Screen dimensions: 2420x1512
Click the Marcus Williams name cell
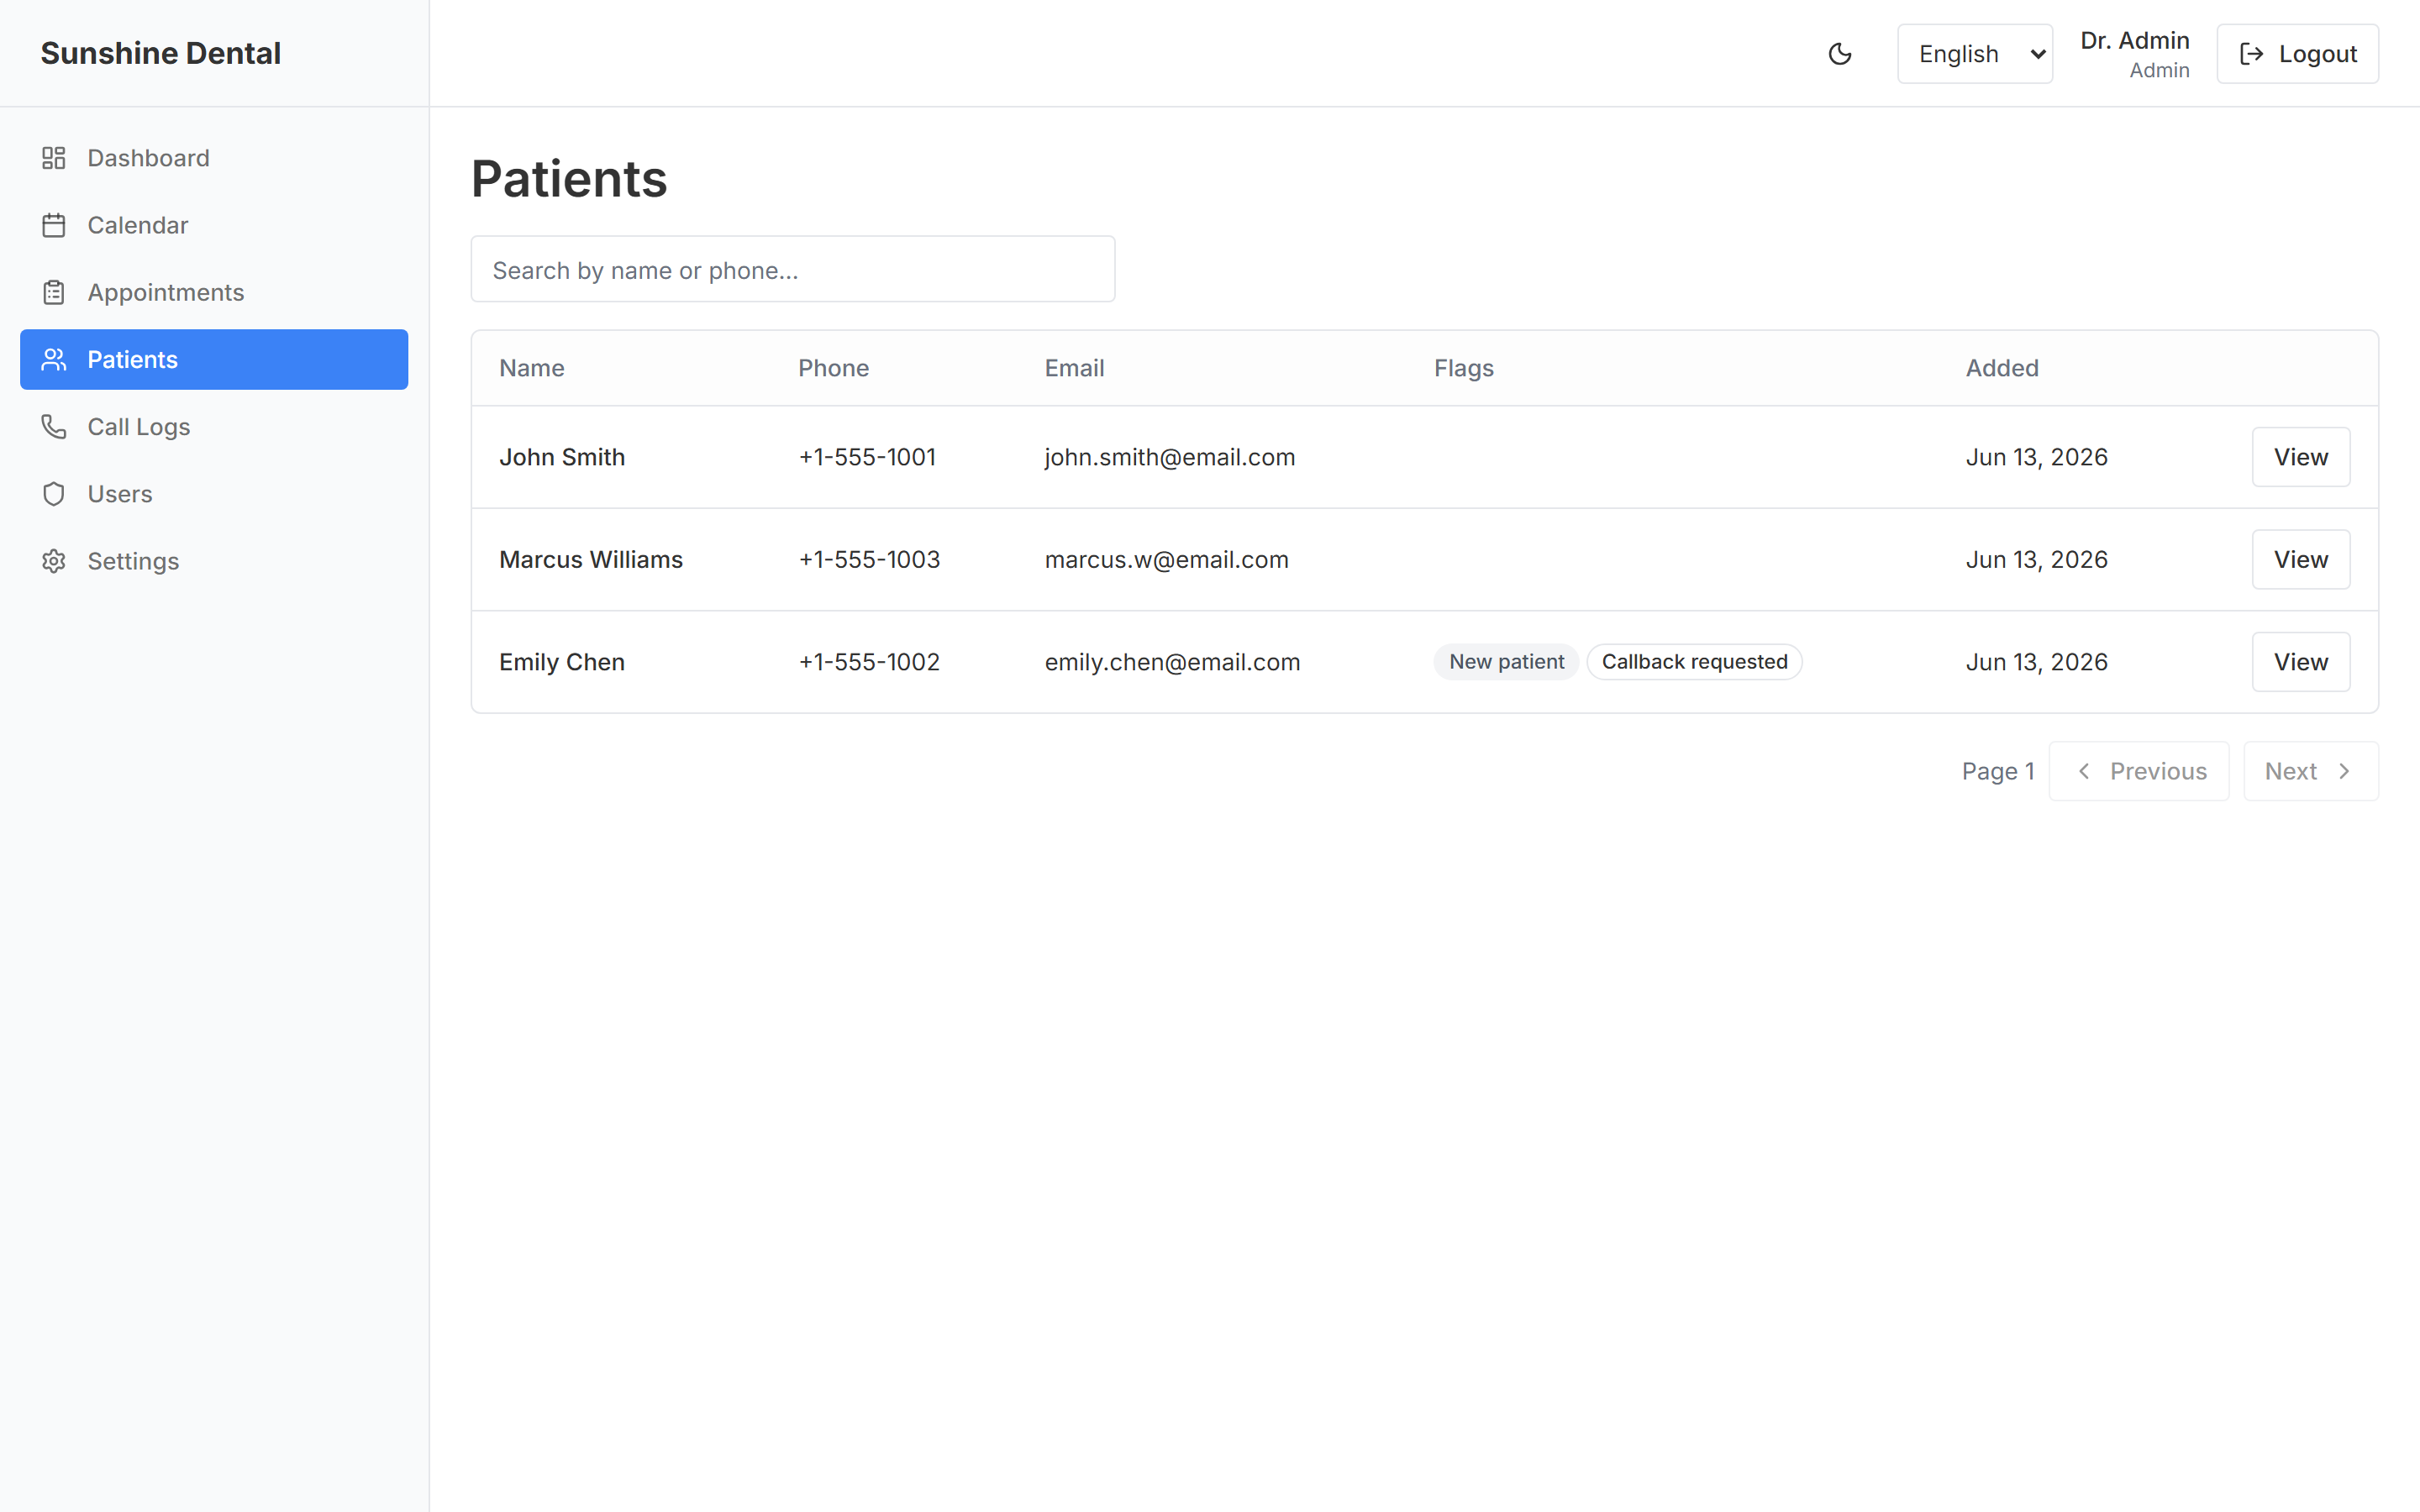(591, 559)
